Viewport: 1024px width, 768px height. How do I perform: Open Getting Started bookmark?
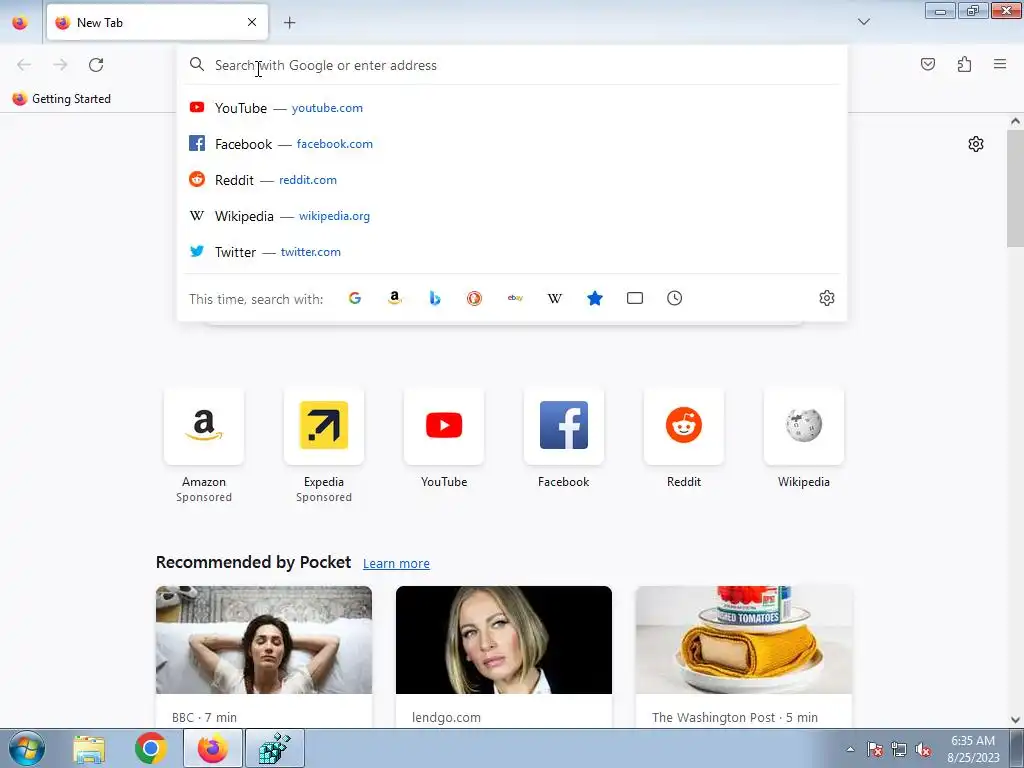[x=62, y=99]
